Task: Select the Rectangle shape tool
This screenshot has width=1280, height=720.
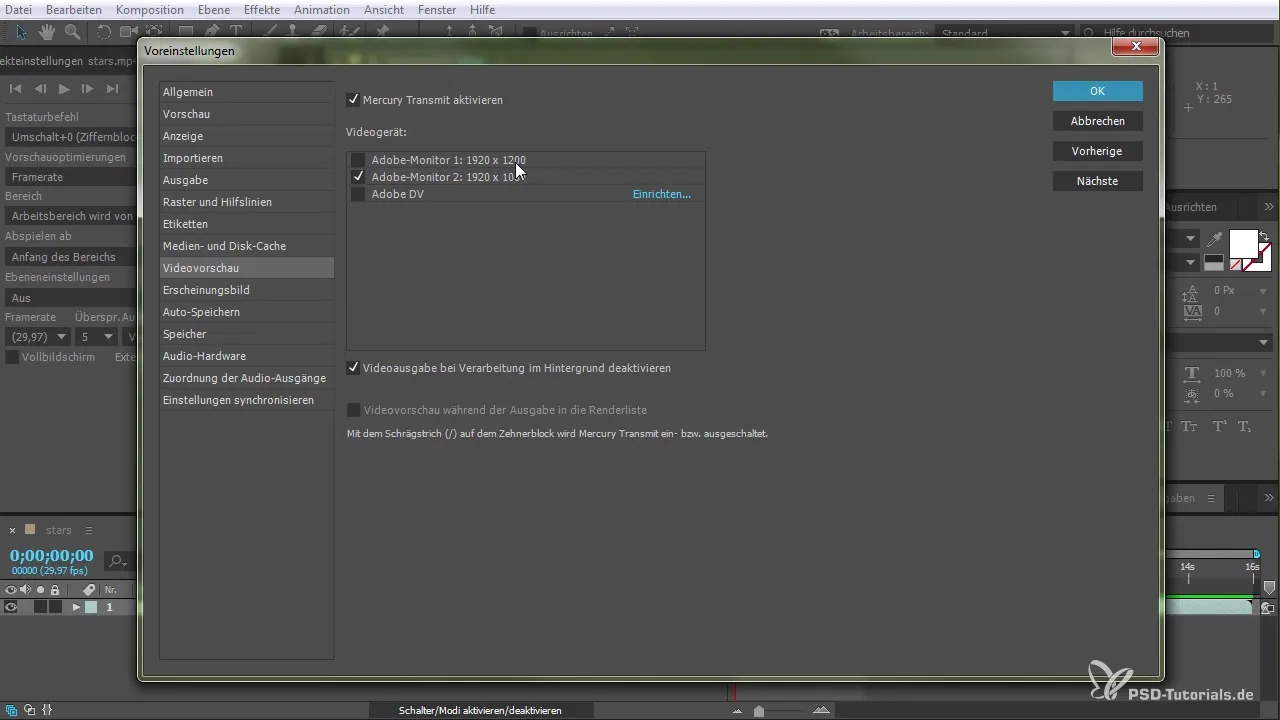Action: tap(186, 32)
